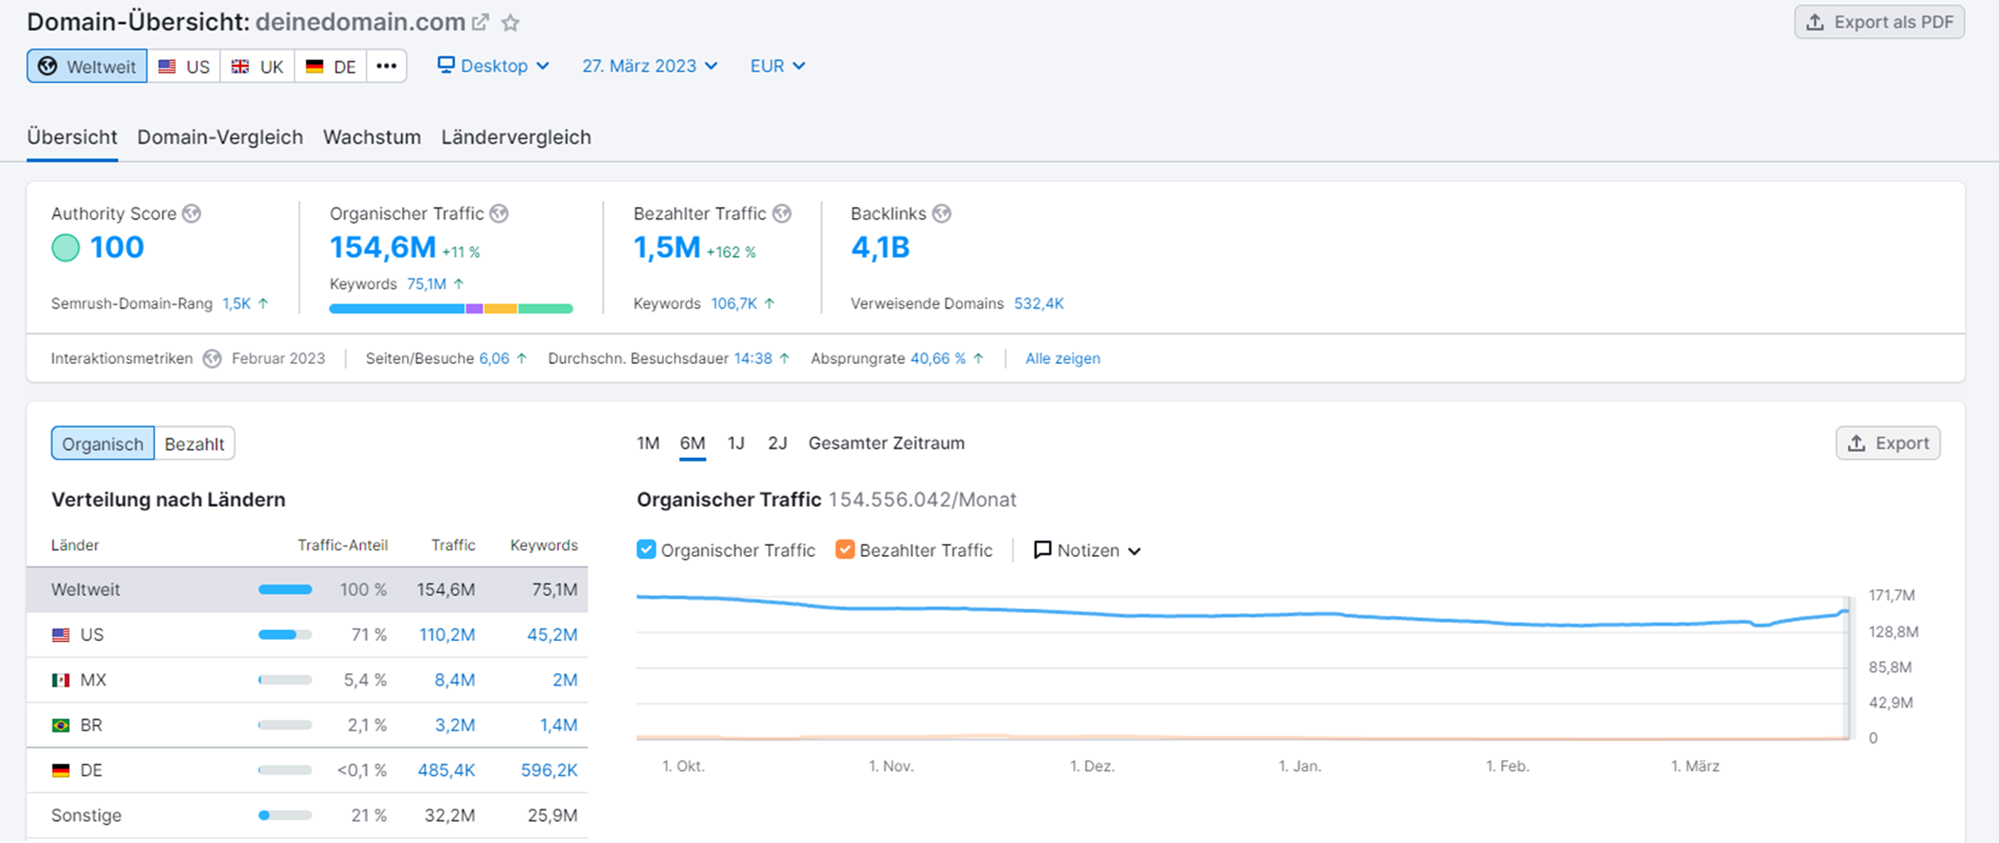Click the Organischer Traffic info globe icon
The height and width of the screenshot is (843, 1999).
[499, 213]
